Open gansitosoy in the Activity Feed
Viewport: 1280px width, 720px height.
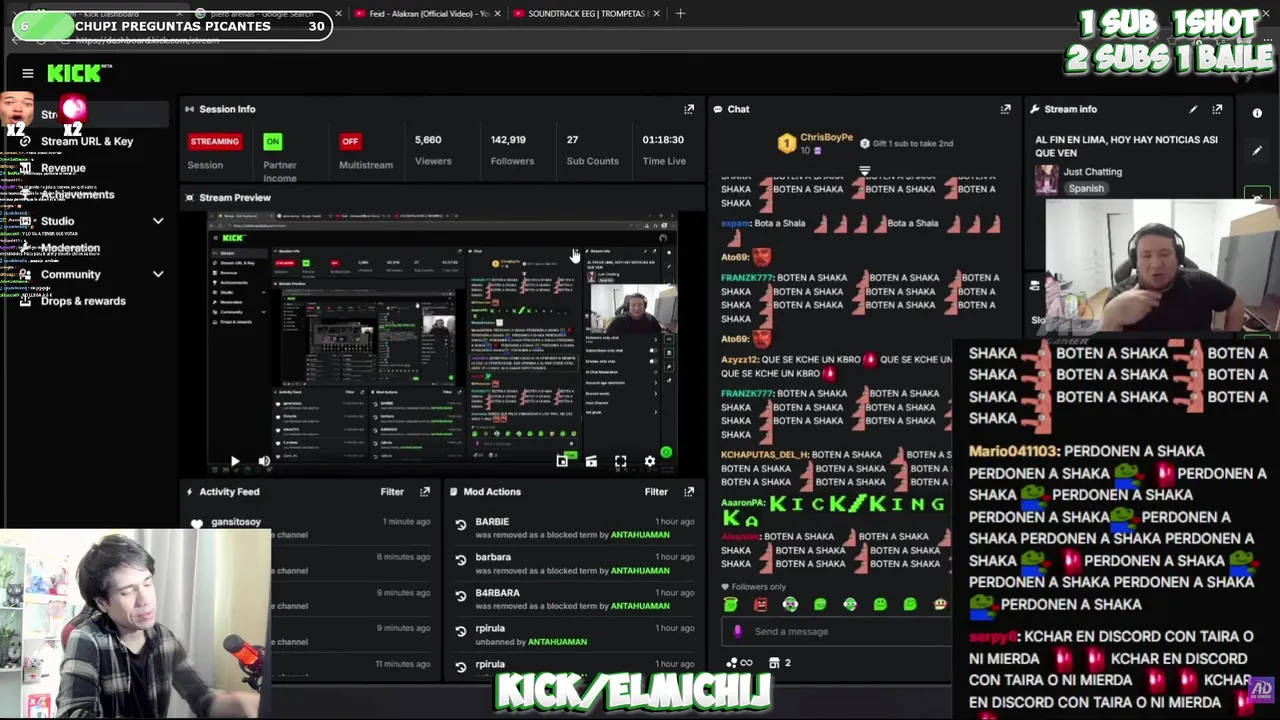(x=235, y=522)
